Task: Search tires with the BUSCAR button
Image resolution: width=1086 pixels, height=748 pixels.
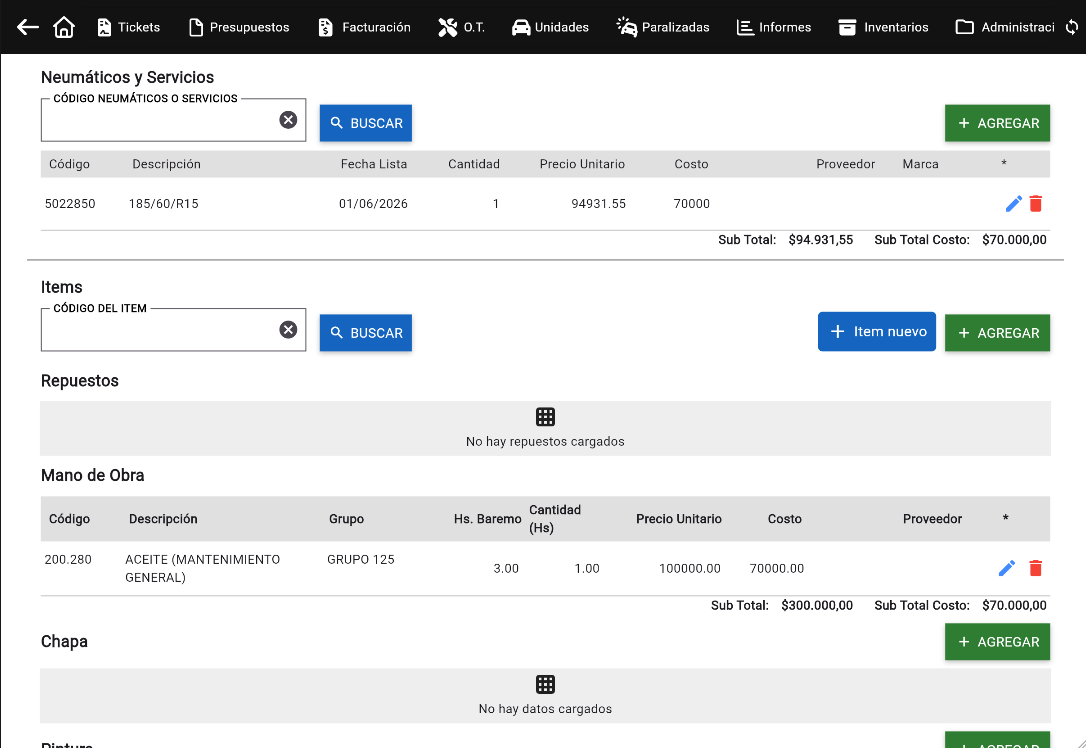Action: (366, 123)
